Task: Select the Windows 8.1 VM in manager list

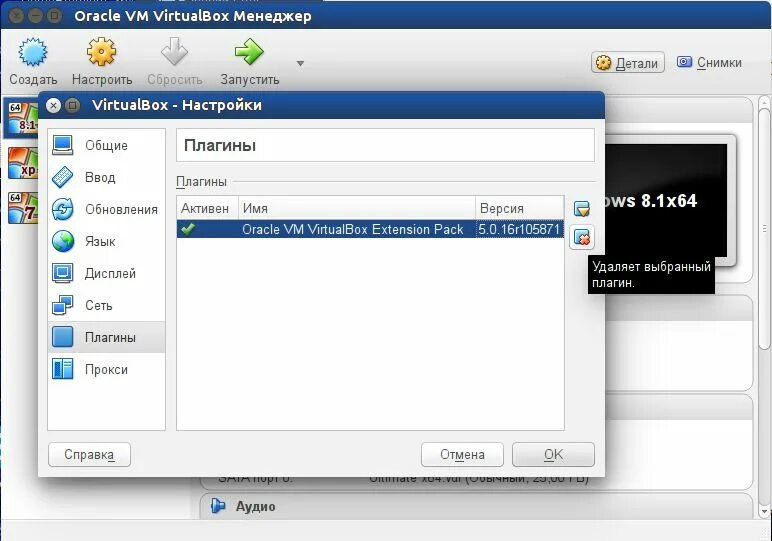Action: (22, 118)
